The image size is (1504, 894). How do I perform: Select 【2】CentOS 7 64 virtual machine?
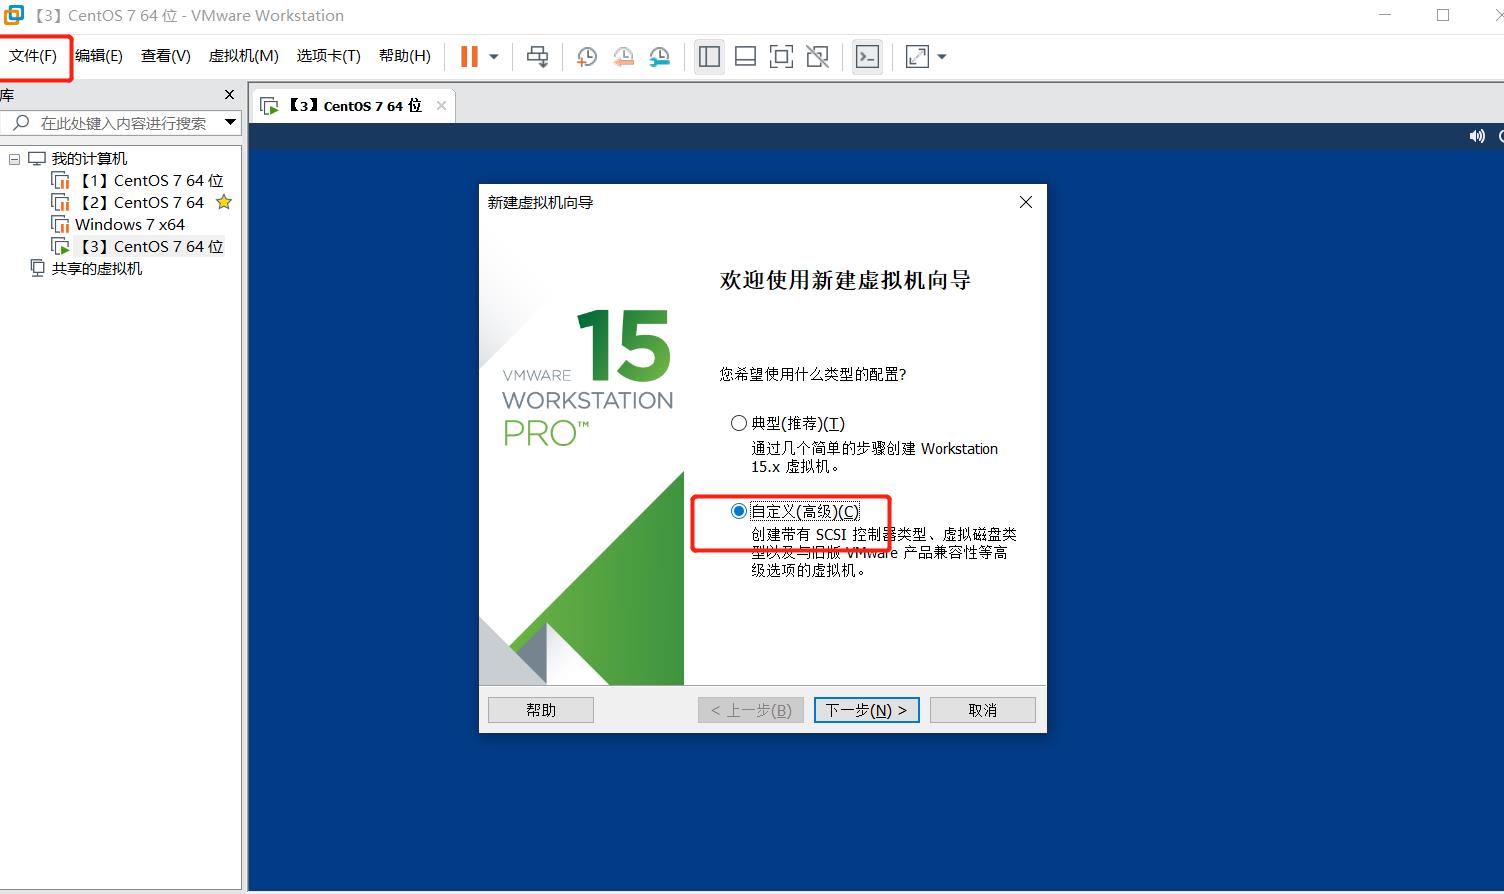pos(141,203)
